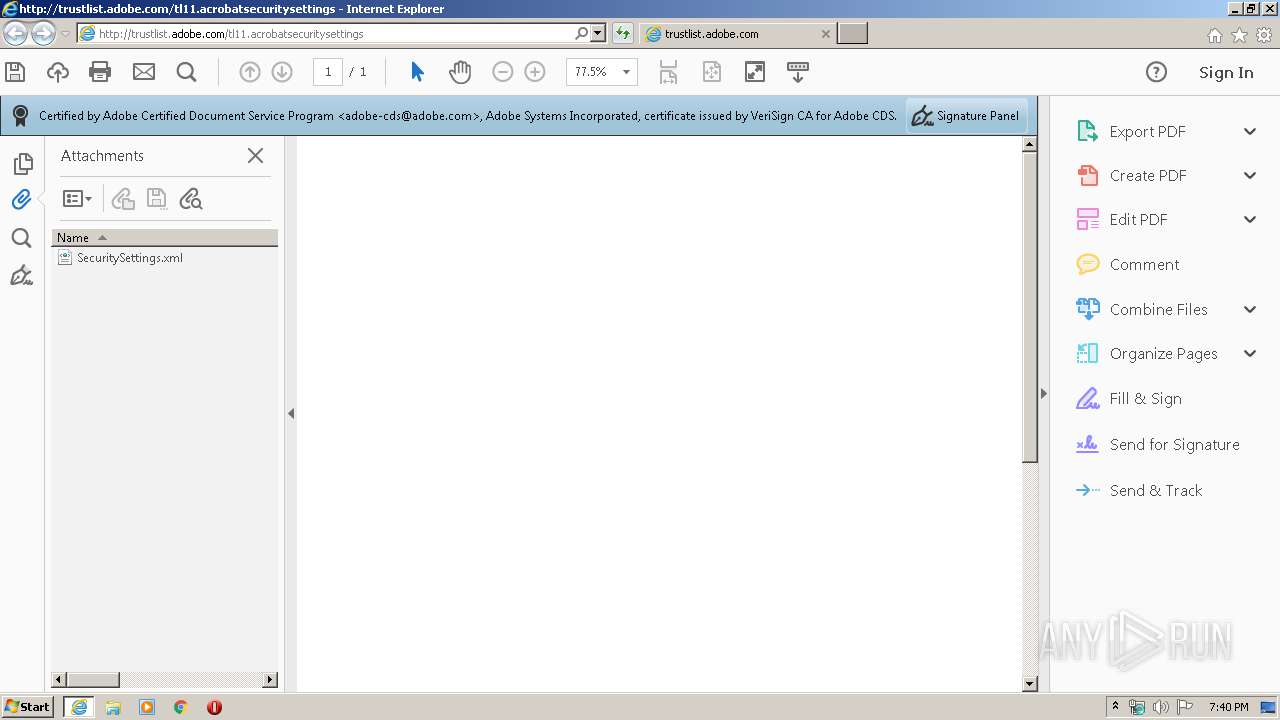Image resolution: width=1280 pixels, height=720 pixels.
Task: Click the Save file floppy icon
Action: click(15, 72)
